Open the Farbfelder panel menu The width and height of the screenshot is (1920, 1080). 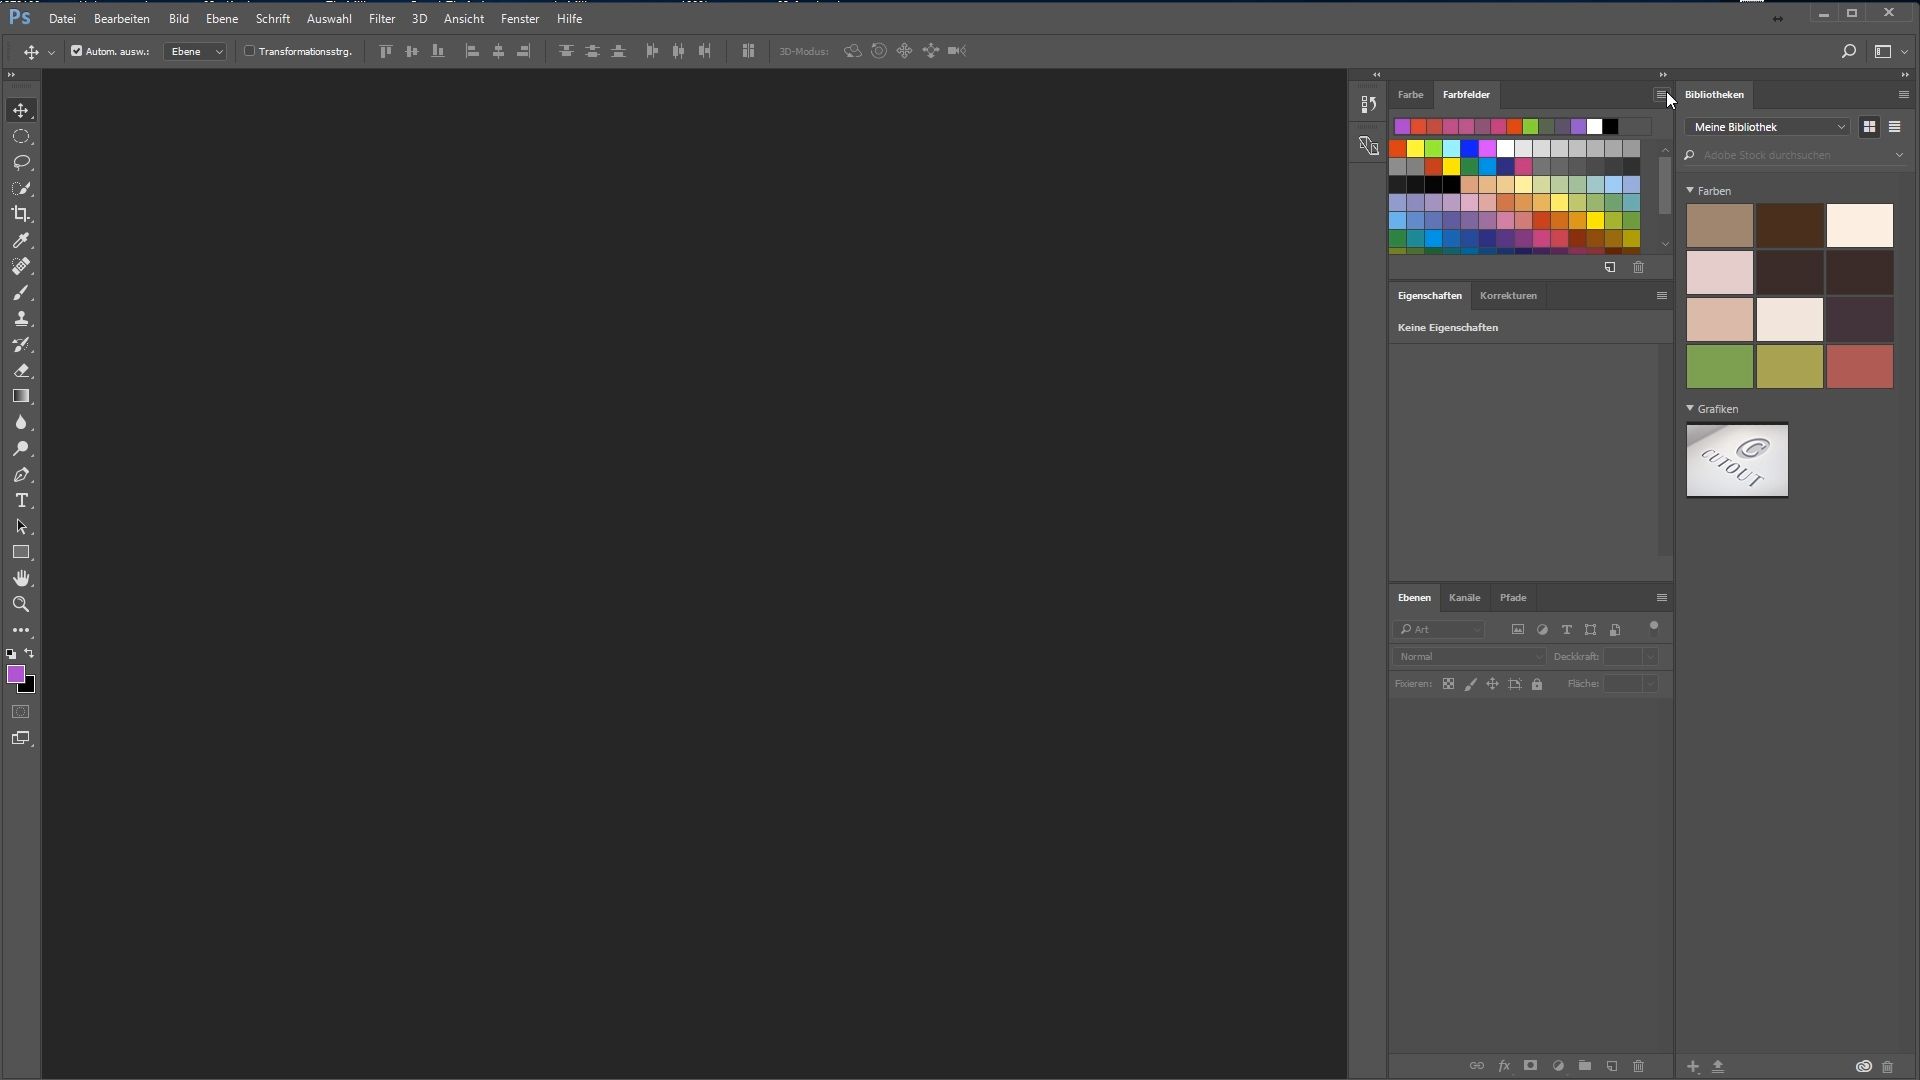1660,95
